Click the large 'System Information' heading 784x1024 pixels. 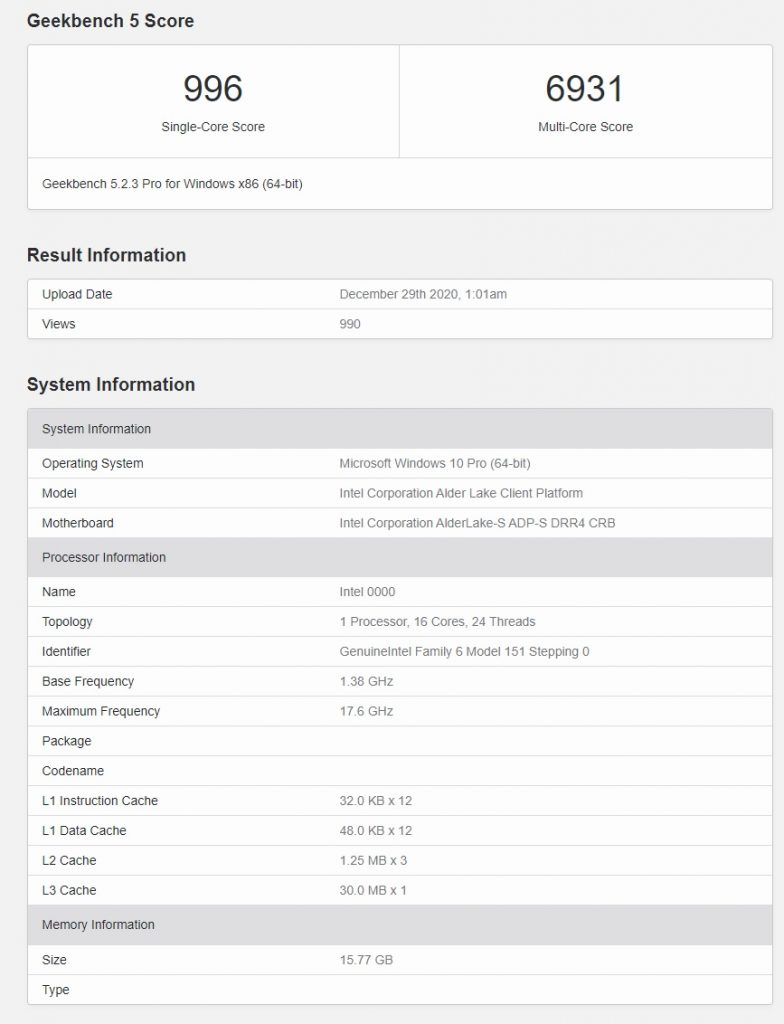tap(111, 384)
